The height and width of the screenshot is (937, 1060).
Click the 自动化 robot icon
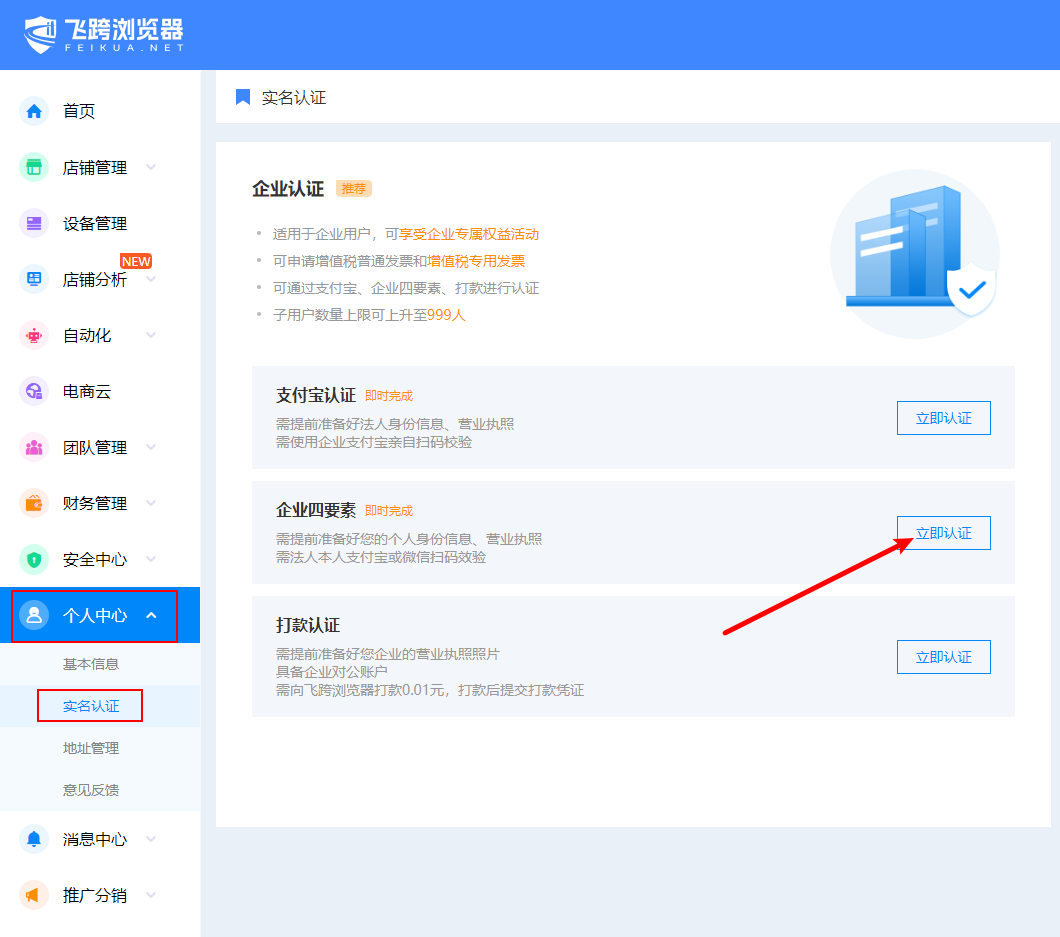click(x=34, y=335)
